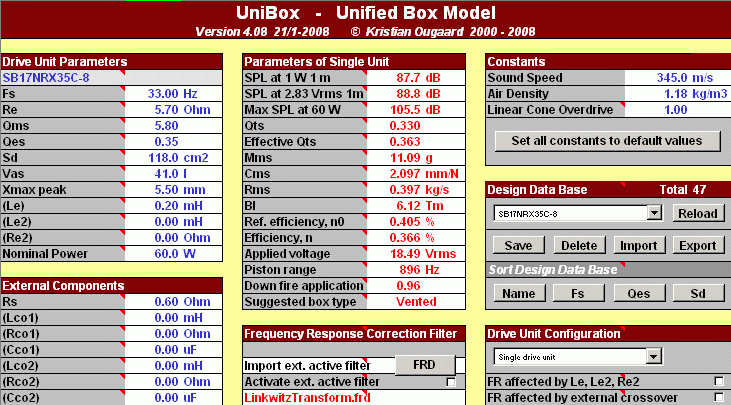The height and width of the screenshot is (405, 731).
Task: Click the FRD import filter button
Action: [424, 365]
